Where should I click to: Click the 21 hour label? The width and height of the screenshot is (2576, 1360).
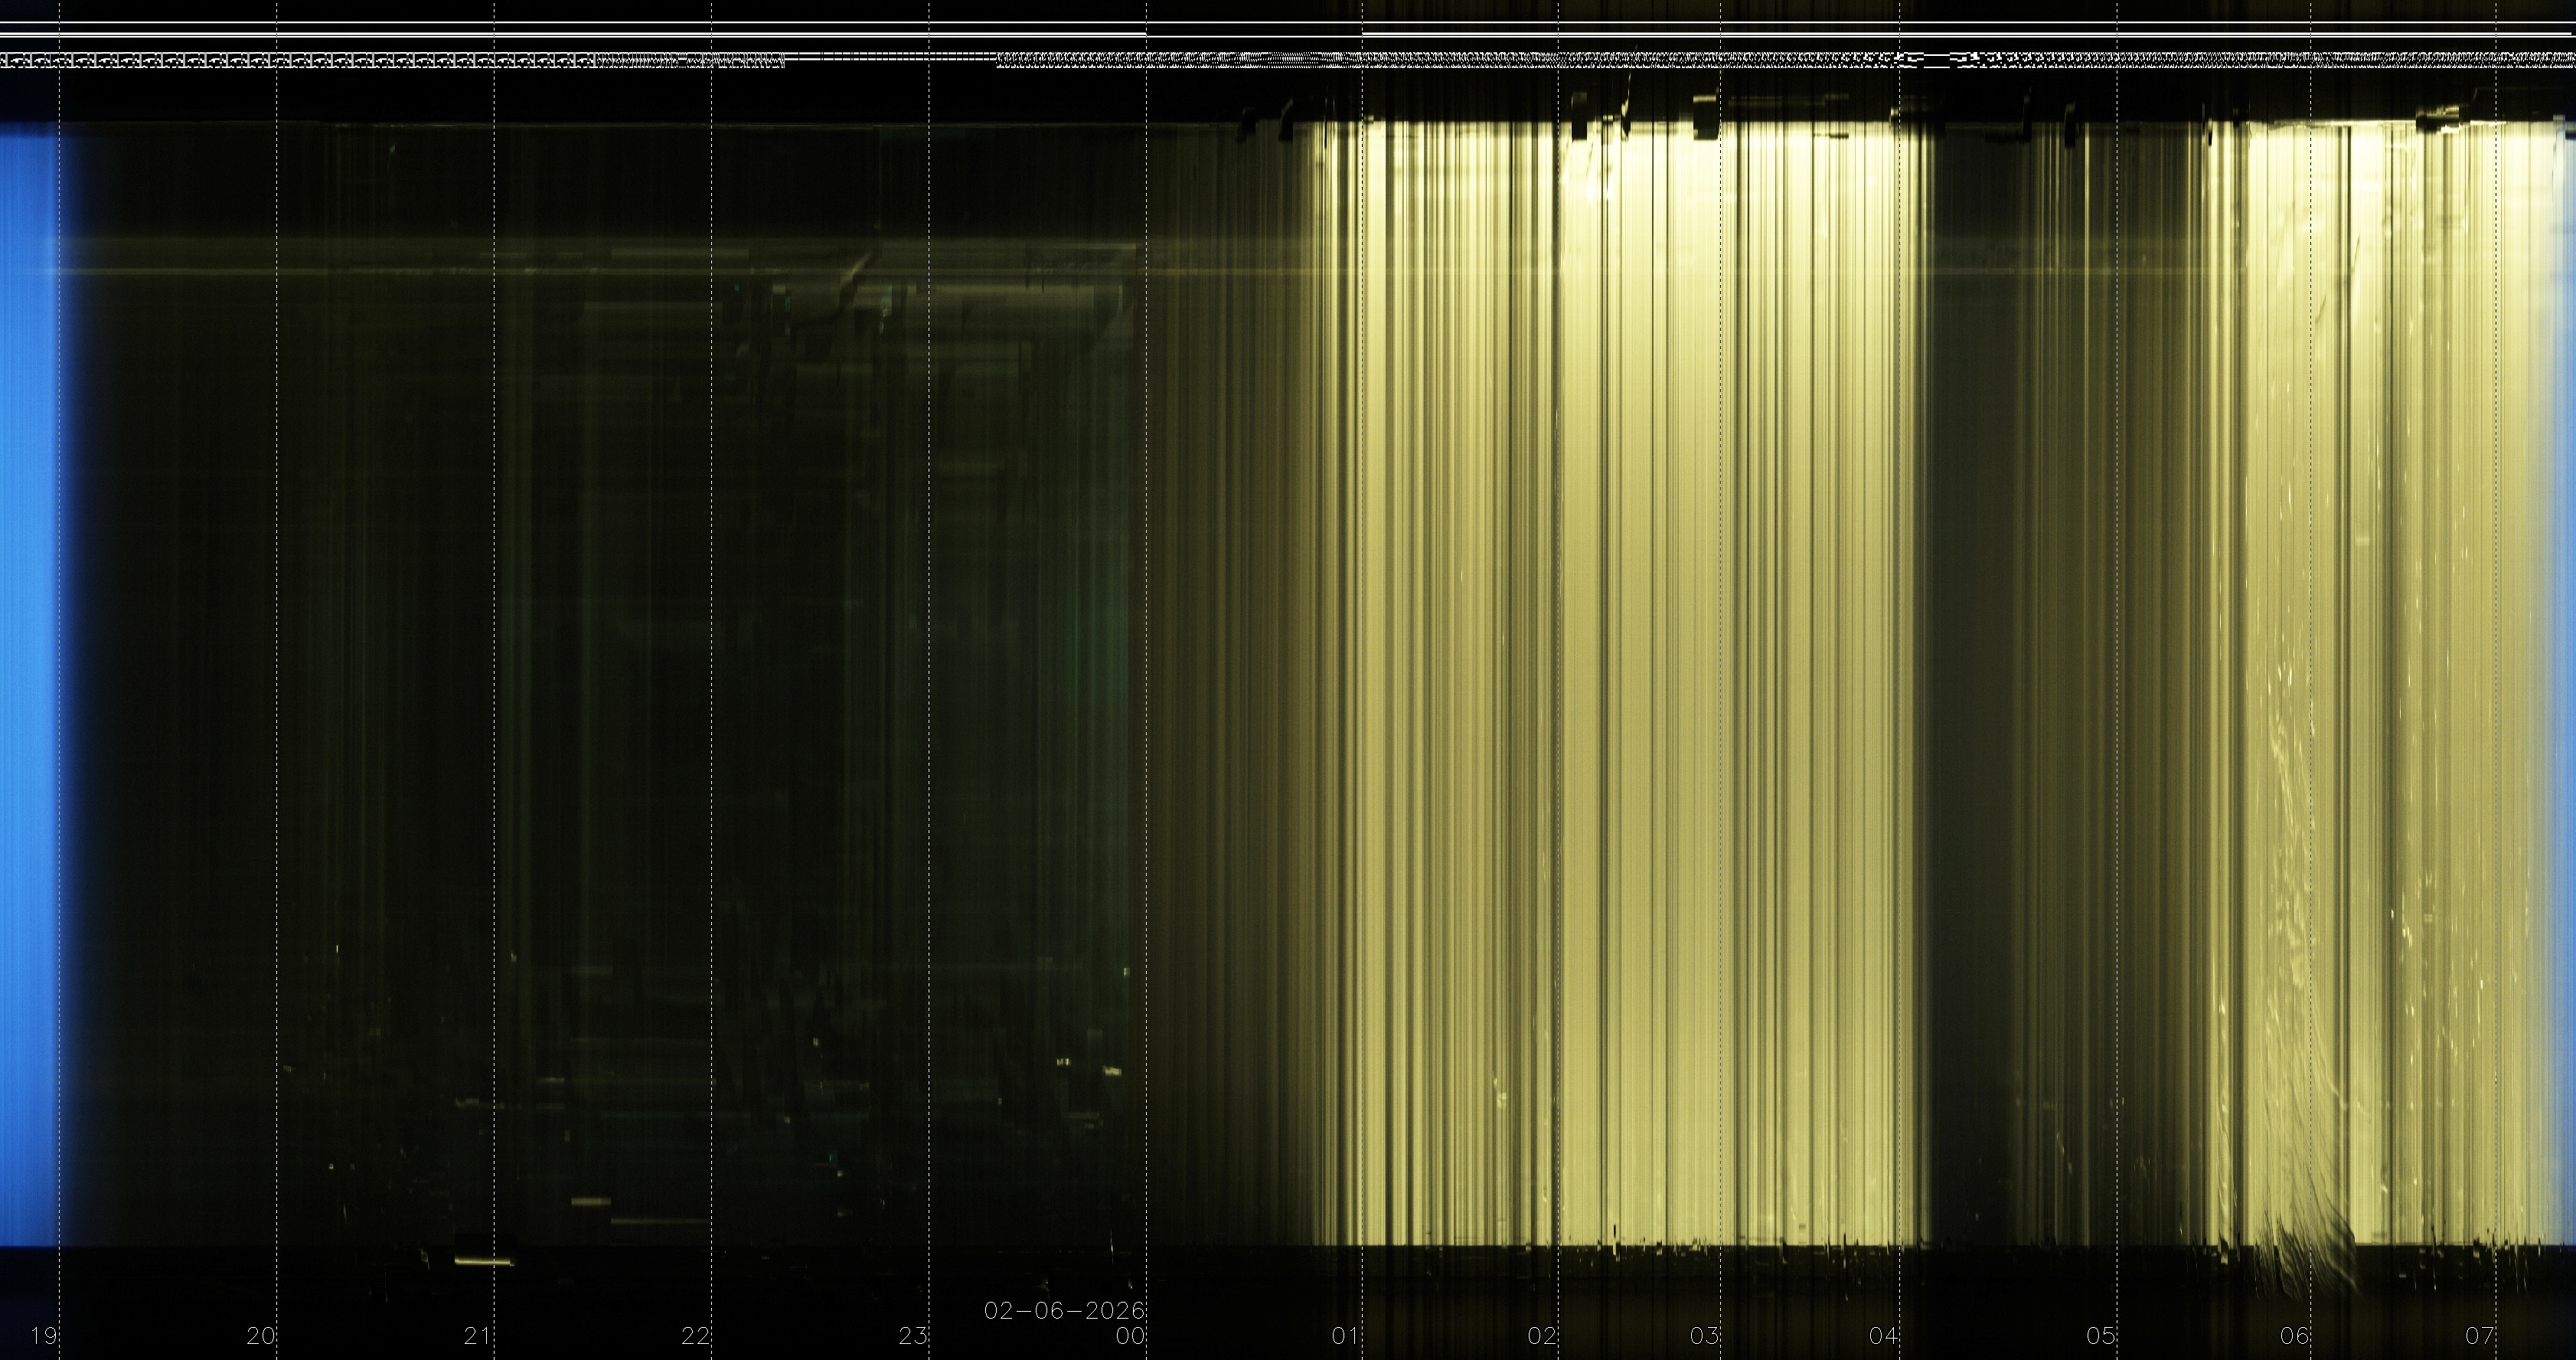tap(478, 1335)
